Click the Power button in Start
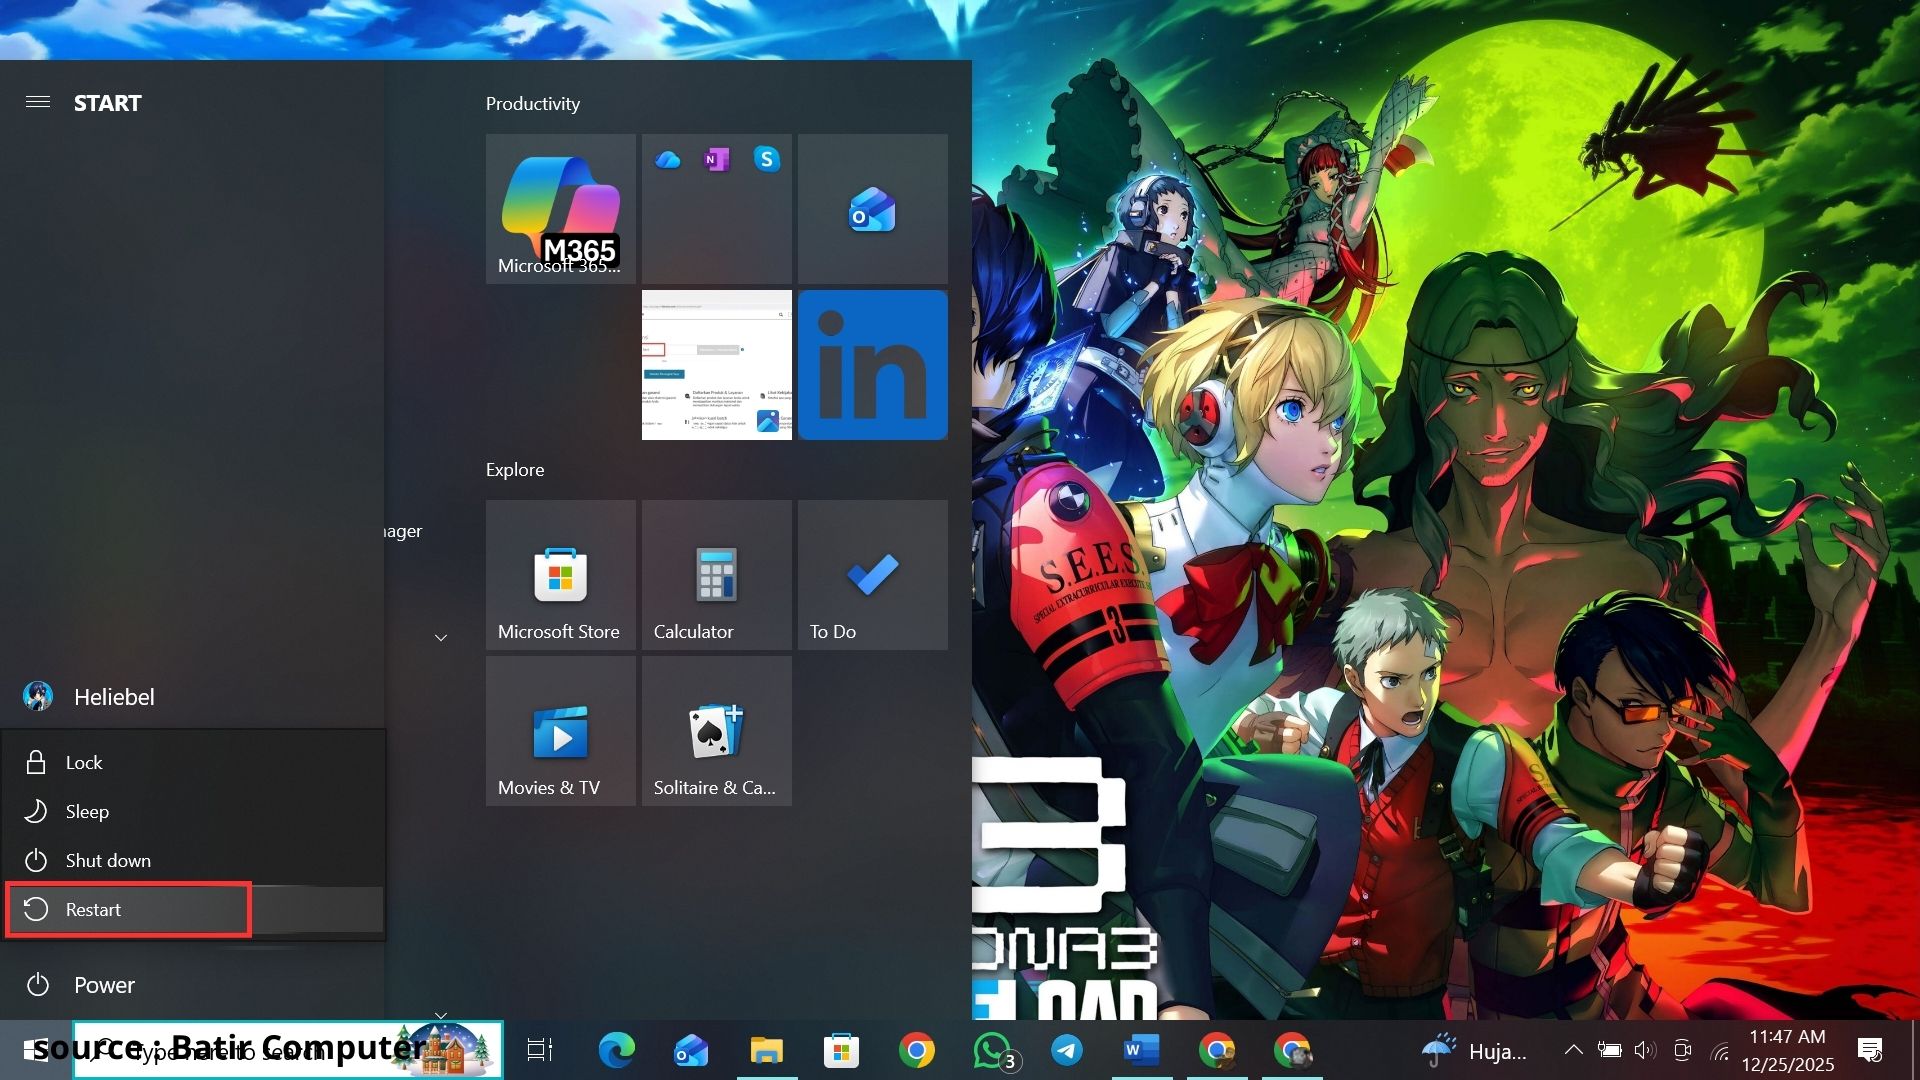 (x=192, y=985)
